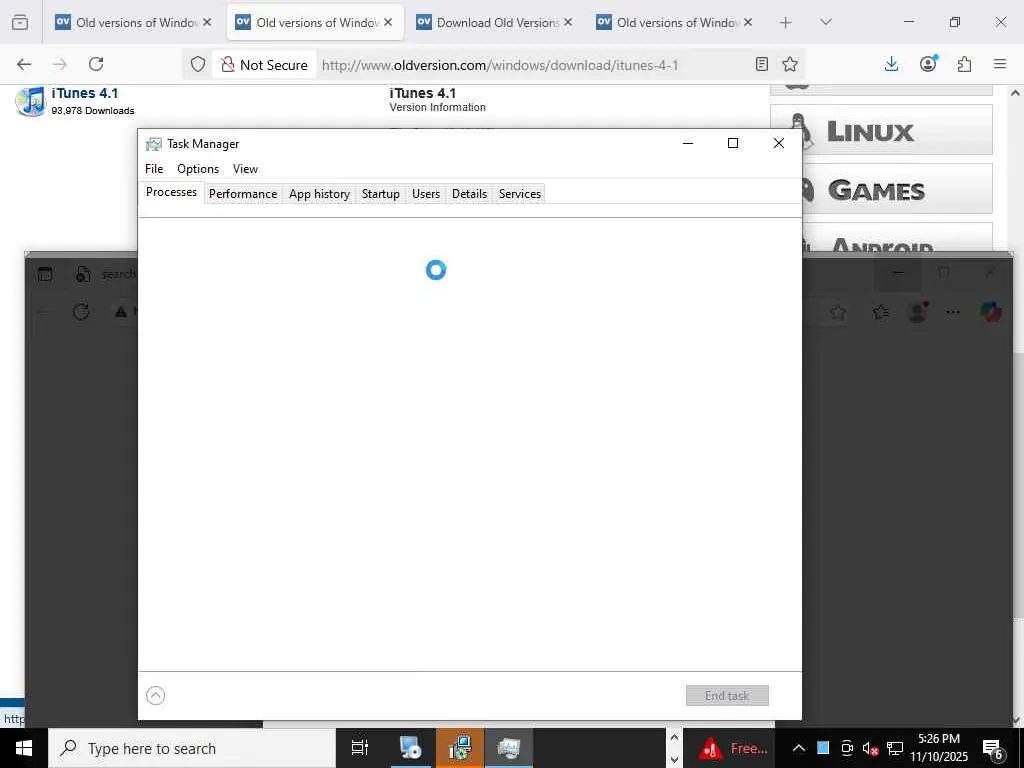The height and width of the screenshot is (768, 1024).
Task: Show hidden system tray icons
Action: coord(799,748)
